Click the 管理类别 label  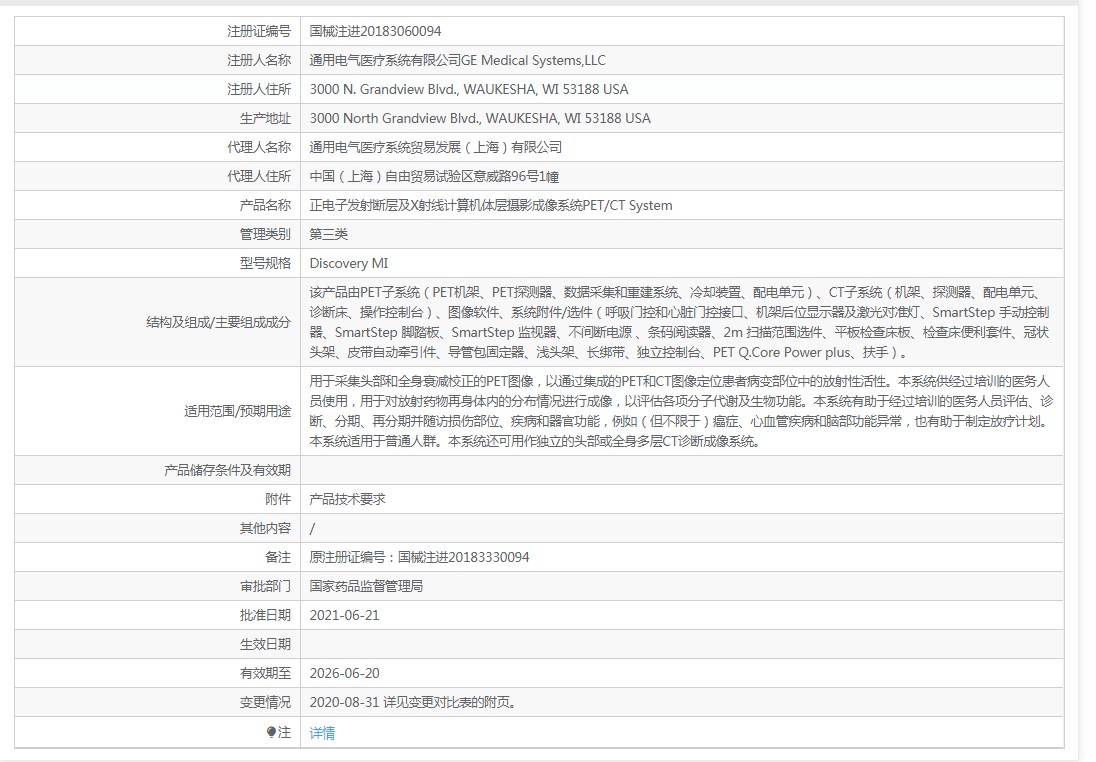coord(265,234)
